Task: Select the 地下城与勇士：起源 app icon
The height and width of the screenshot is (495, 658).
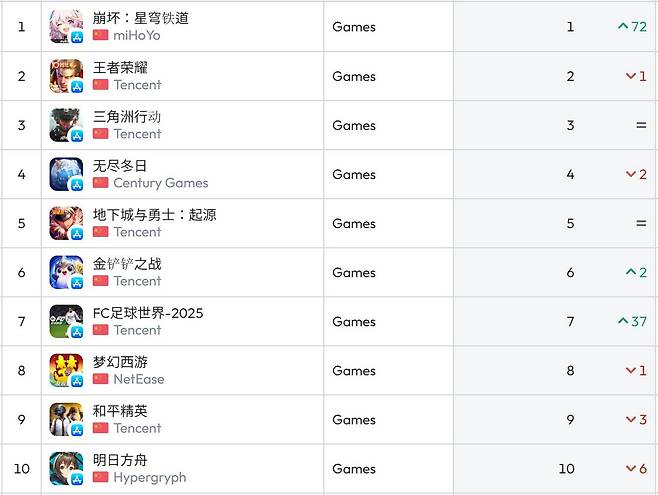Action: [x=66, y=223]
